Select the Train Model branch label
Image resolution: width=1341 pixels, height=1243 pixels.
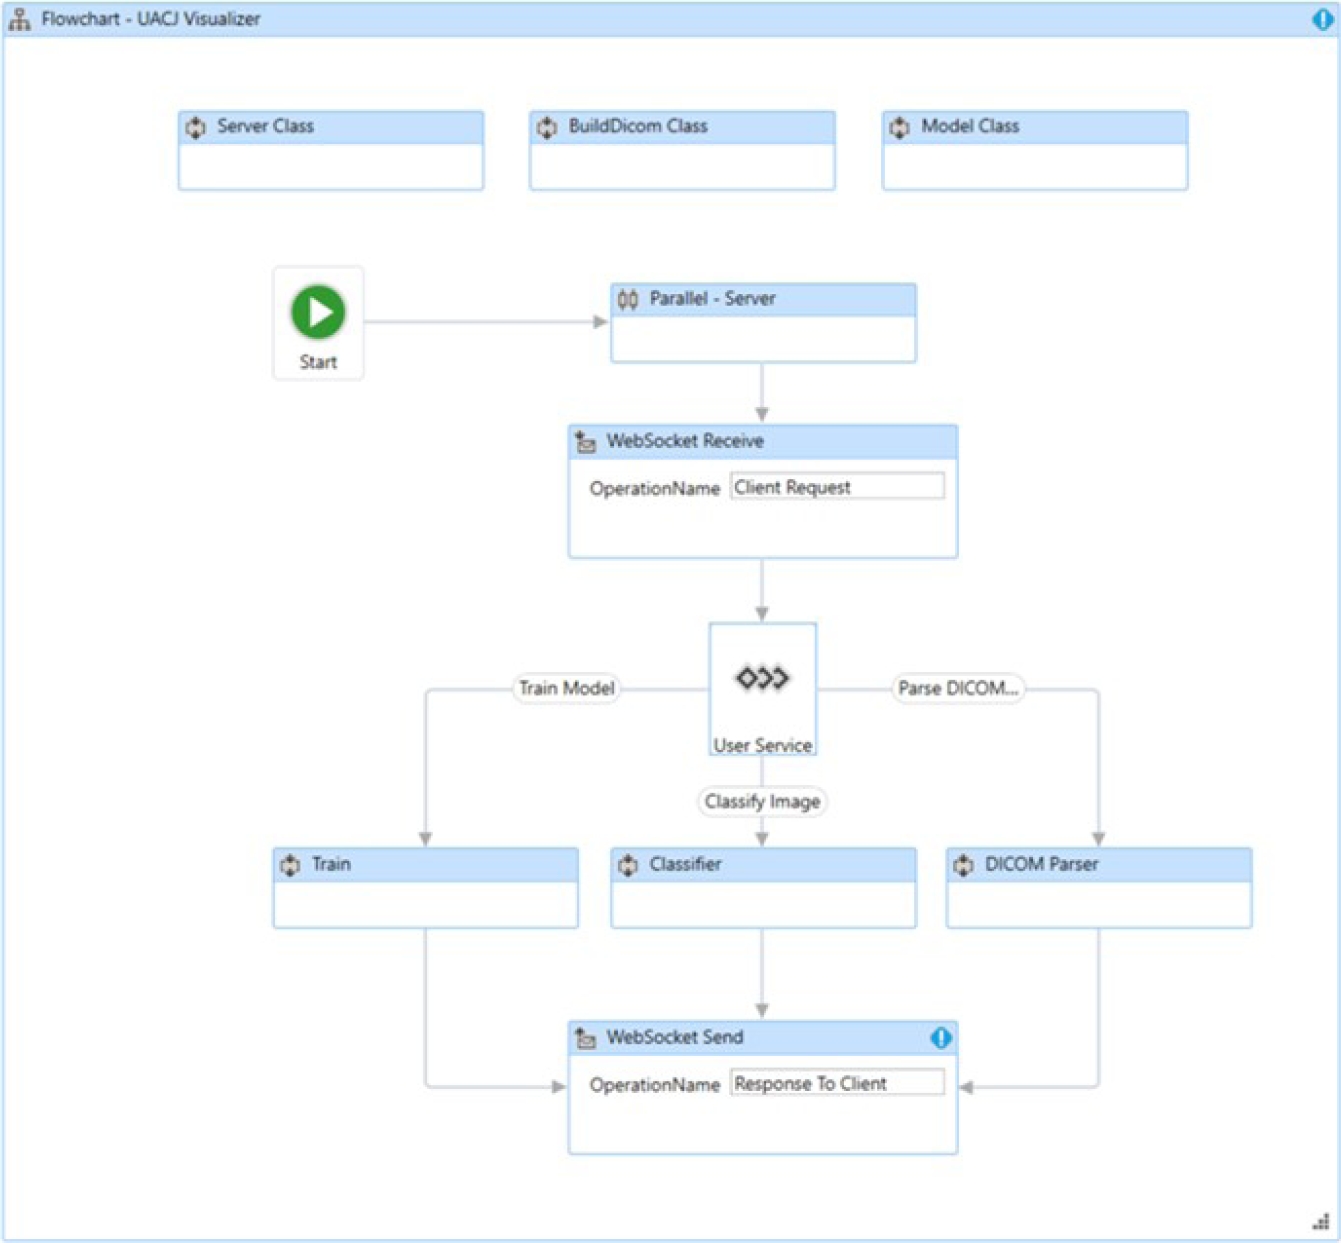tap(566, 688)
